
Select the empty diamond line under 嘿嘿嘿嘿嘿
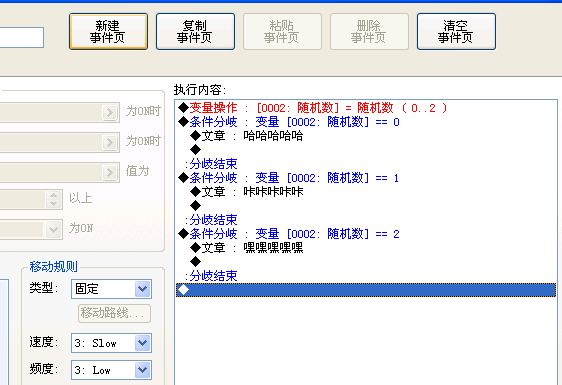(x=366, y=262)
